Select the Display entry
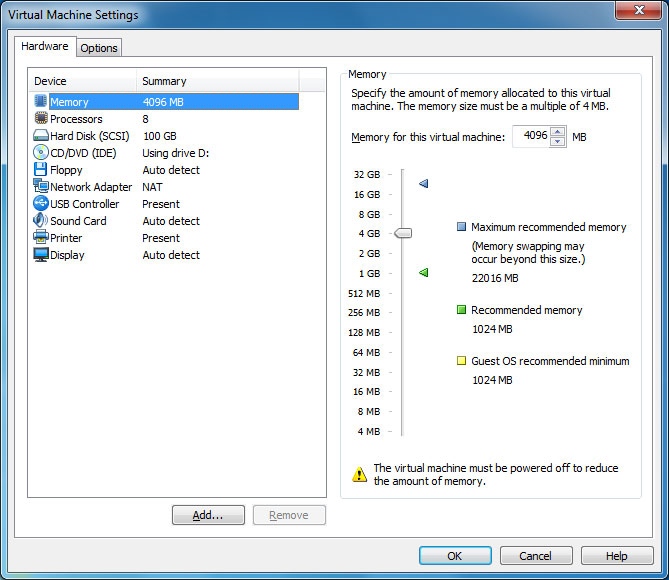669x580 pixels. (x=166, y=255)
